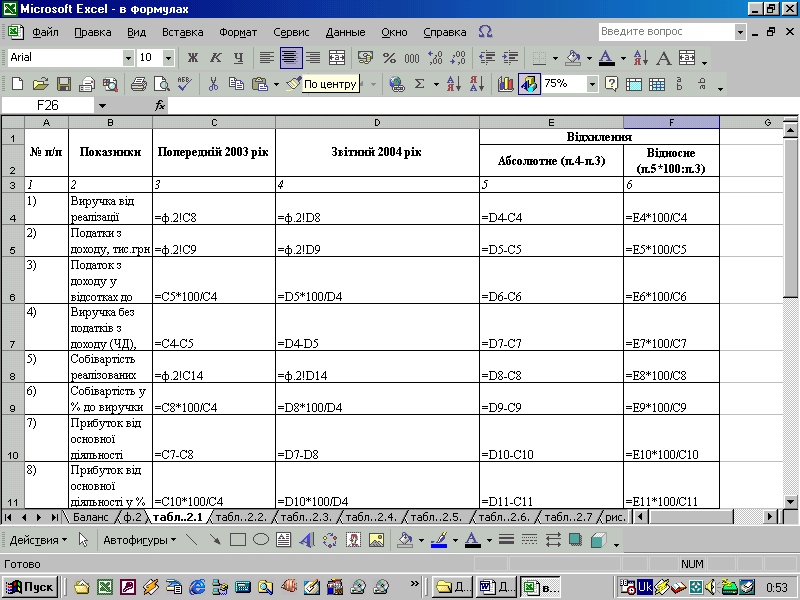Click Пуск start button

click(x=30, y=587)
